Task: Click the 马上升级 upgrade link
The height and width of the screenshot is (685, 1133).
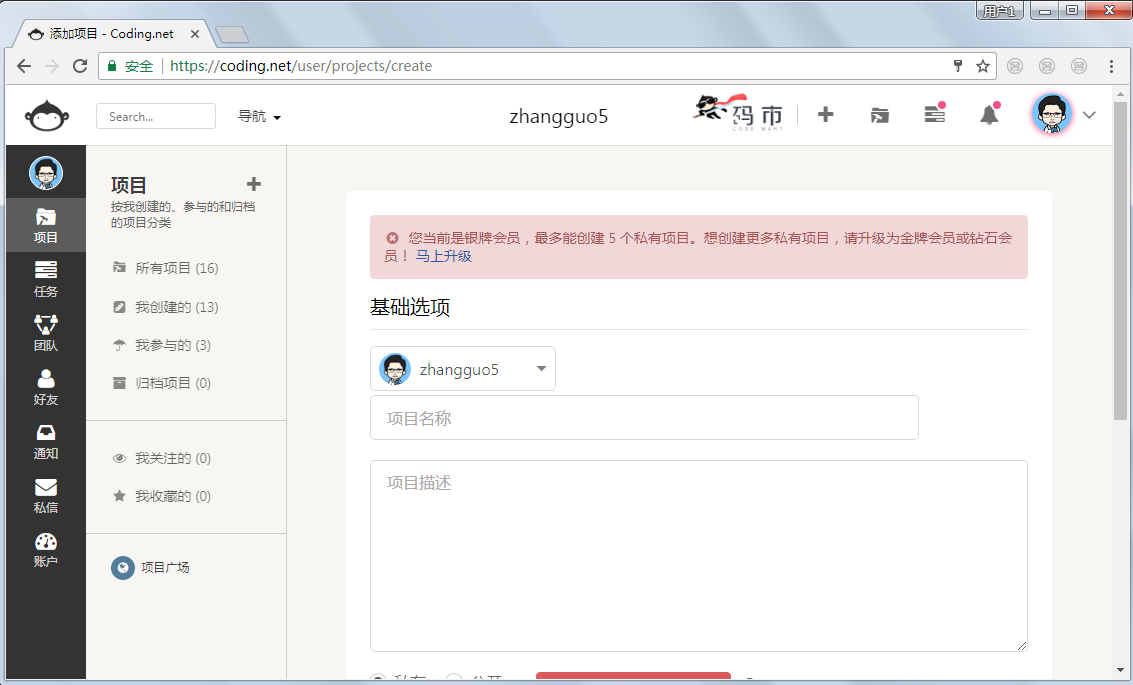Action: pos(443,256)
